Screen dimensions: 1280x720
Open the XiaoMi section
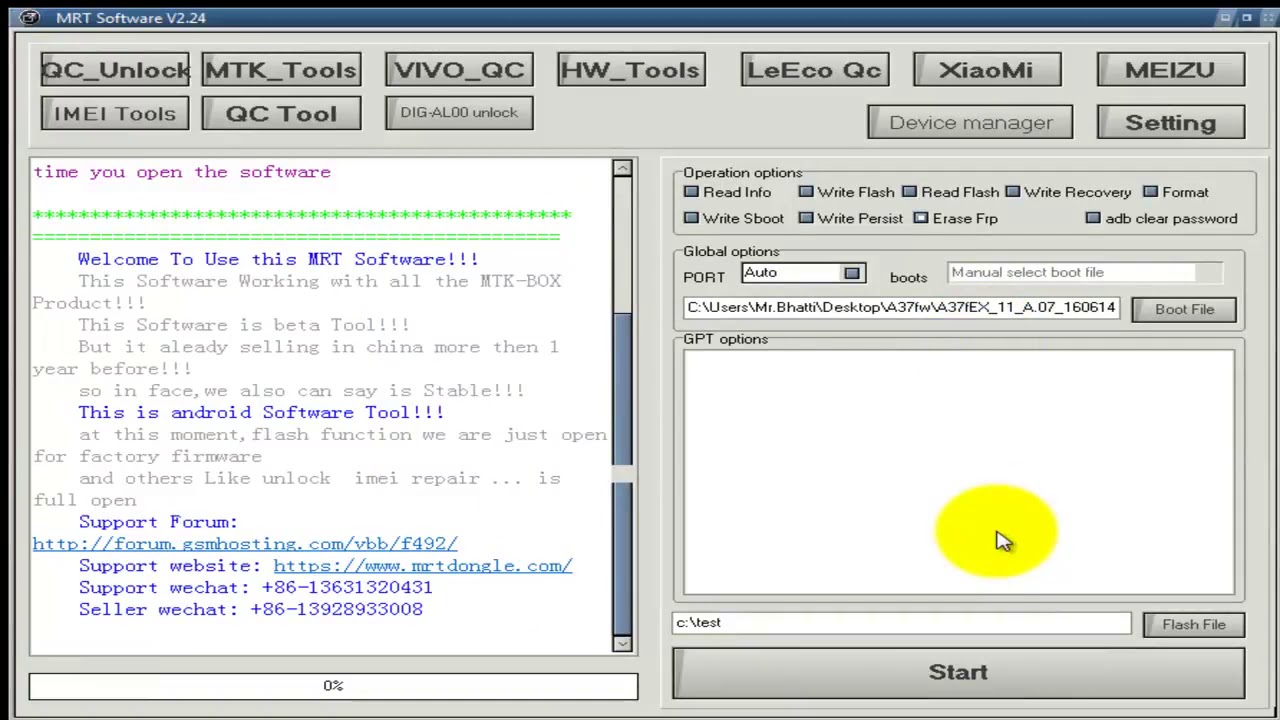[x=986, y=70]
